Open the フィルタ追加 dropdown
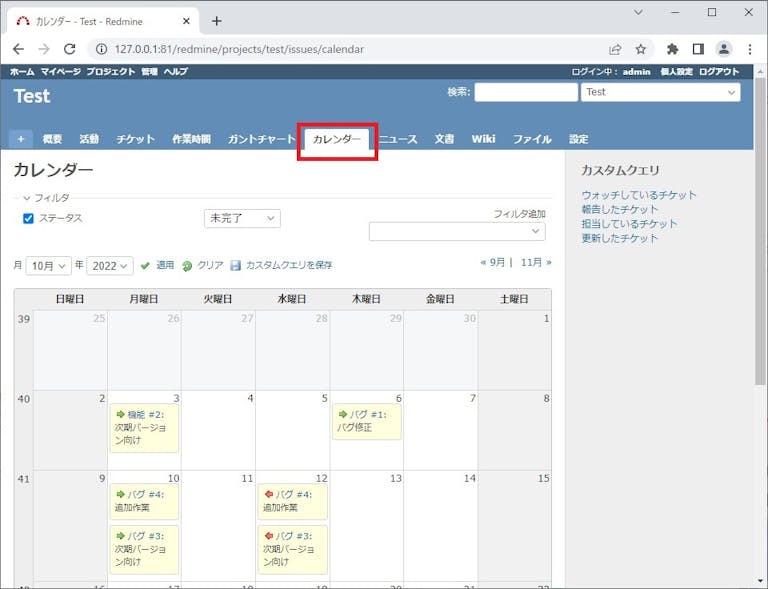 [457, 231]
